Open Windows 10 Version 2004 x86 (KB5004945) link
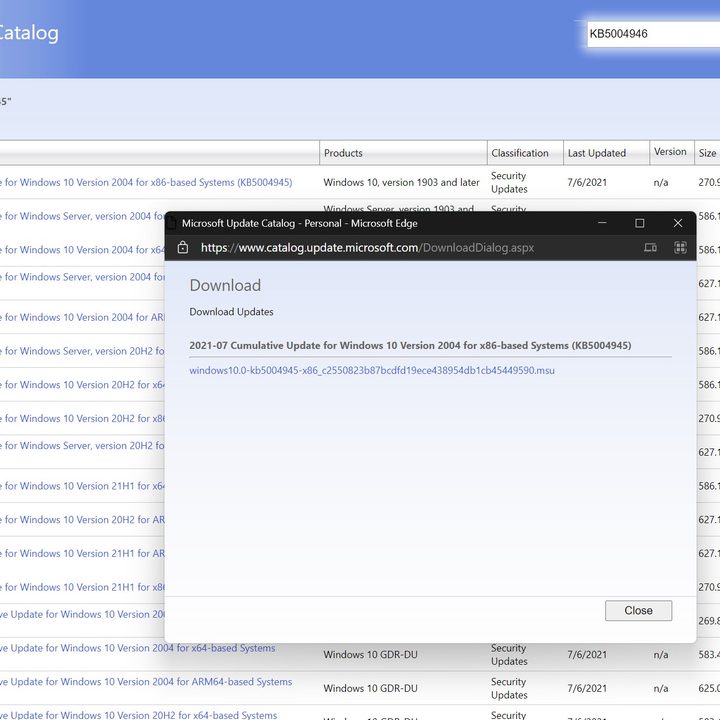The width and height of the screenshot is (720, 720). point(146,182)
